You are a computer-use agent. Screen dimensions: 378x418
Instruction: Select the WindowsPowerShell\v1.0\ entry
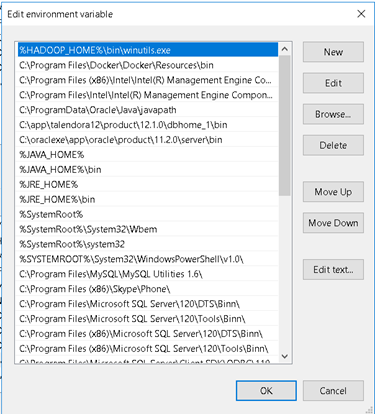click(147, 259)
